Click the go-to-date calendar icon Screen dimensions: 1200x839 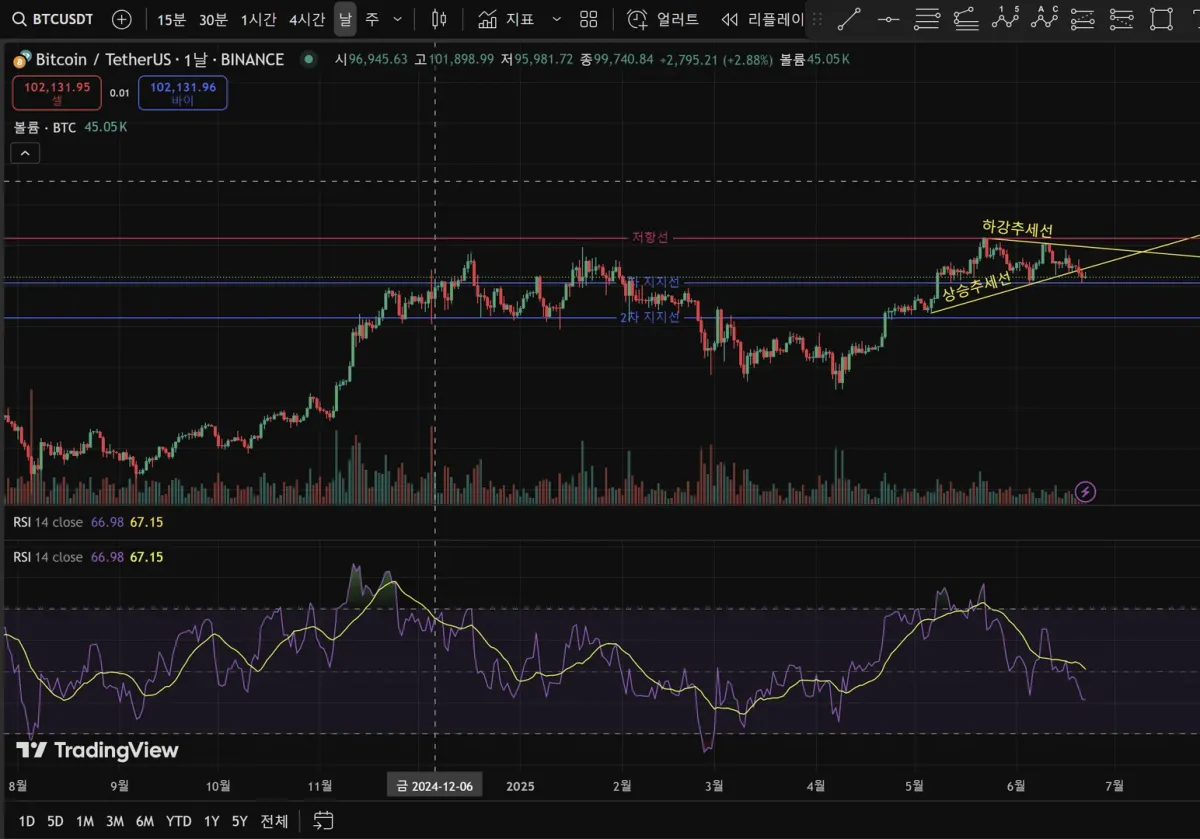tap(323, 821)
